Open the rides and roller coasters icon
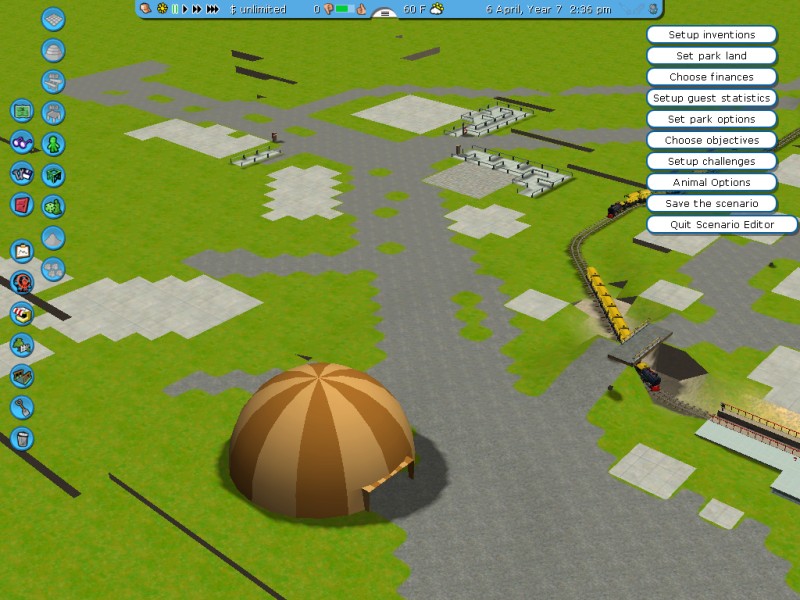This screenshot has width=800, height=600. [22, 283]
